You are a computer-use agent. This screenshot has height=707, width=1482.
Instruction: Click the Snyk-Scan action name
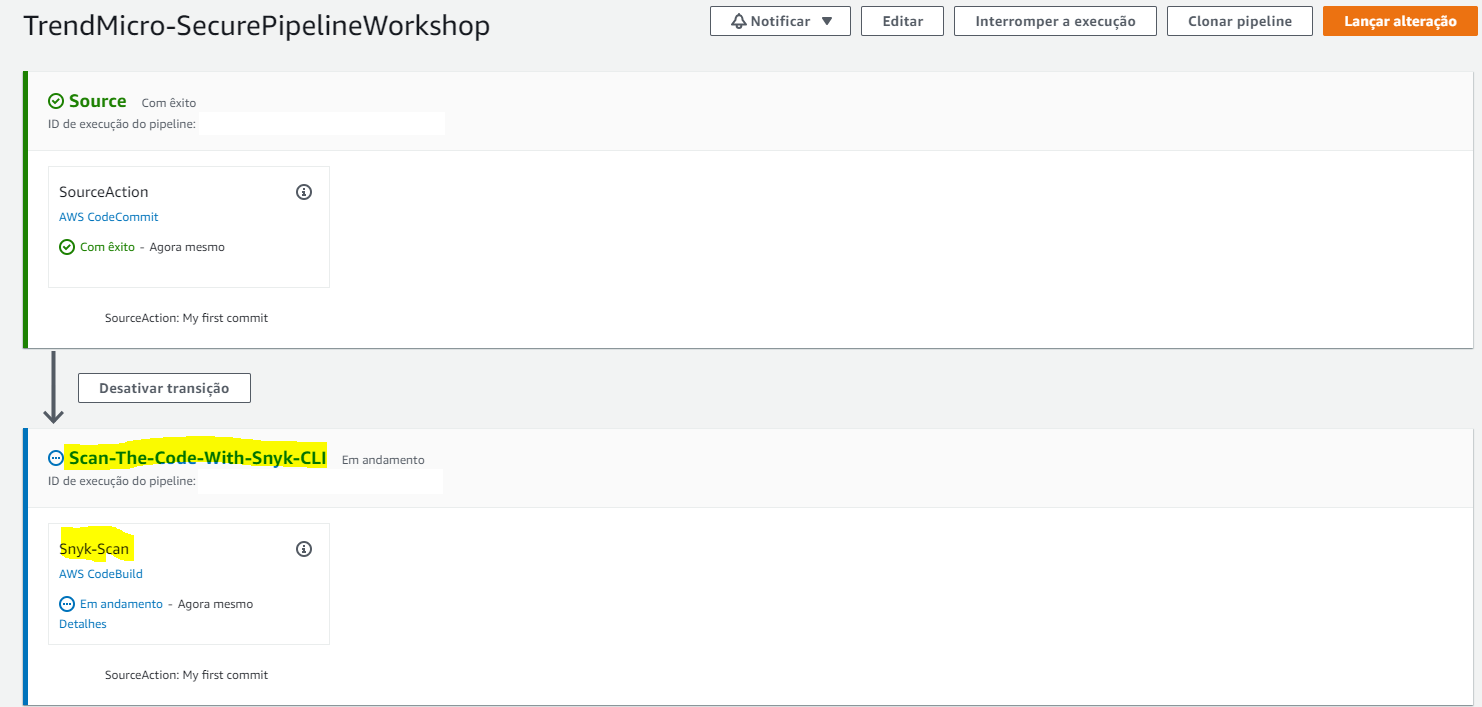pyautogui.click(x=94, y=549)
